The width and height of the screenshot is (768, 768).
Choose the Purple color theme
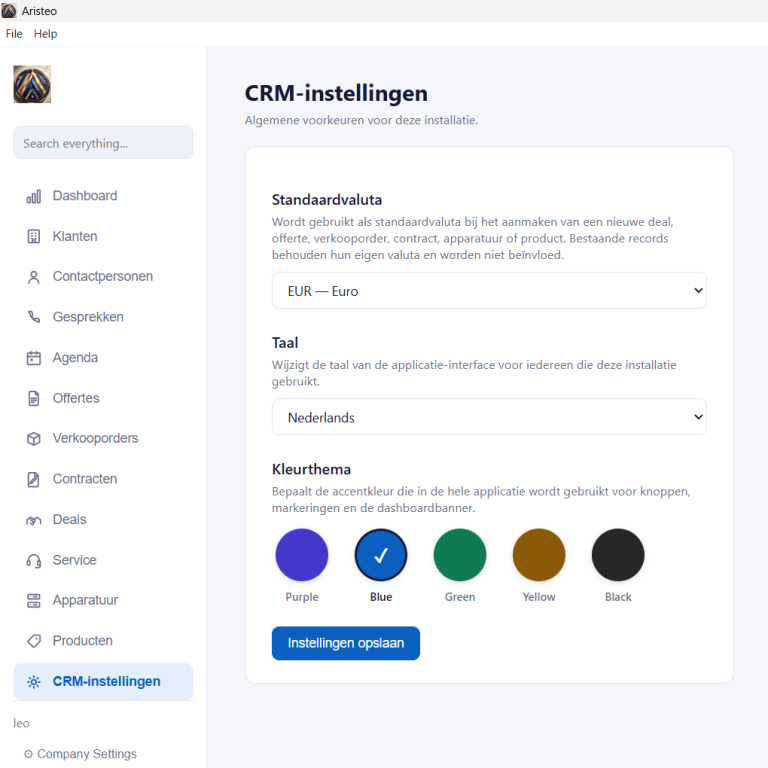(302, 555)
